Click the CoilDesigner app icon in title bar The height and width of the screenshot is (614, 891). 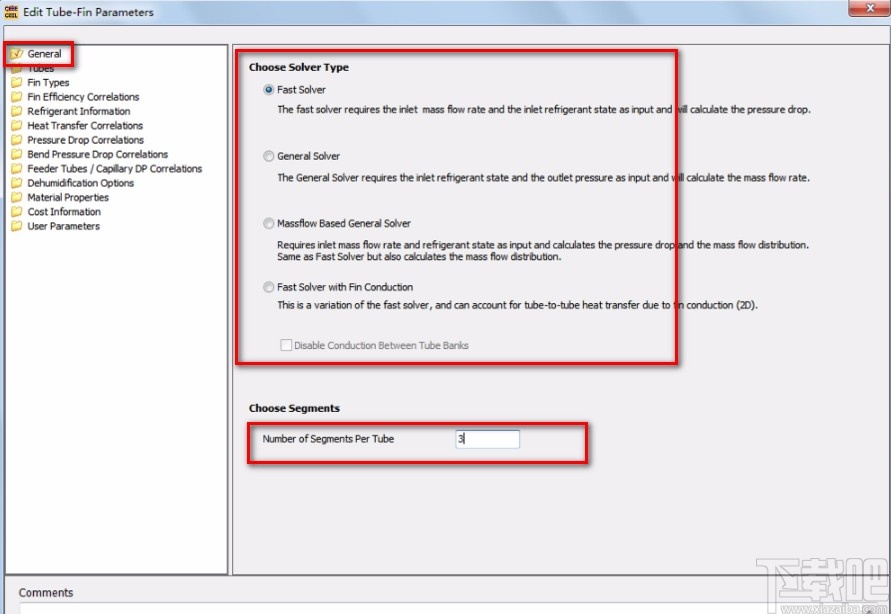(x=11, y=12)
